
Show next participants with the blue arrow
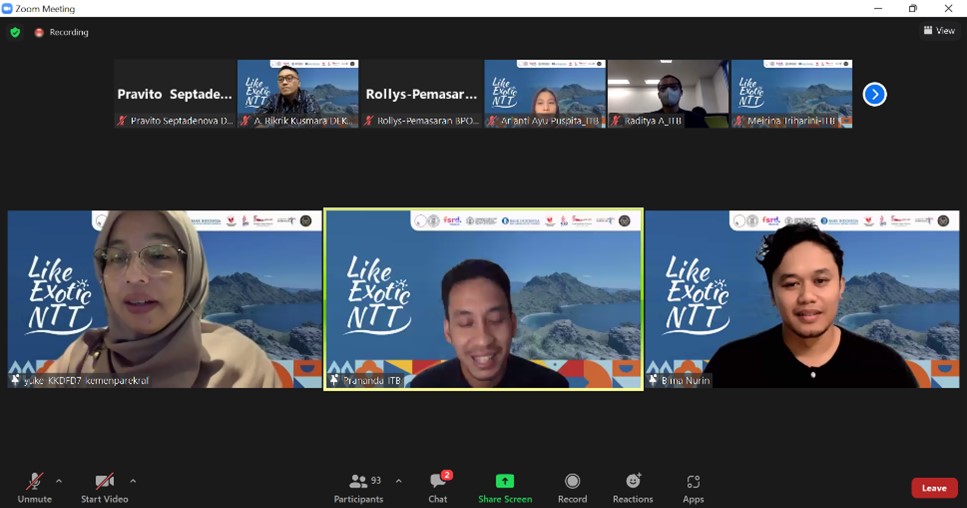click(x=874, y=94)
